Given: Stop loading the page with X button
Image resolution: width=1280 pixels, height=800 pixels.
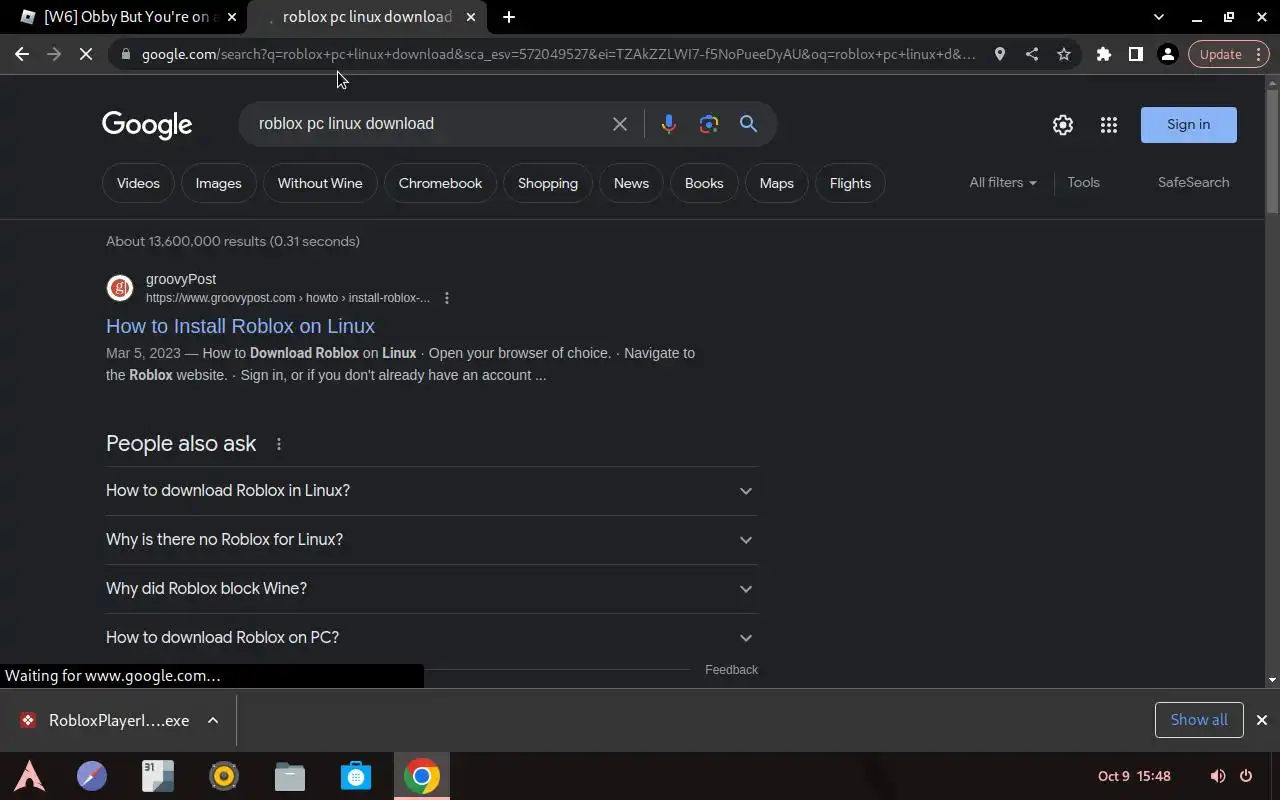Looking at the screenshot, I should tap(86, 54).
